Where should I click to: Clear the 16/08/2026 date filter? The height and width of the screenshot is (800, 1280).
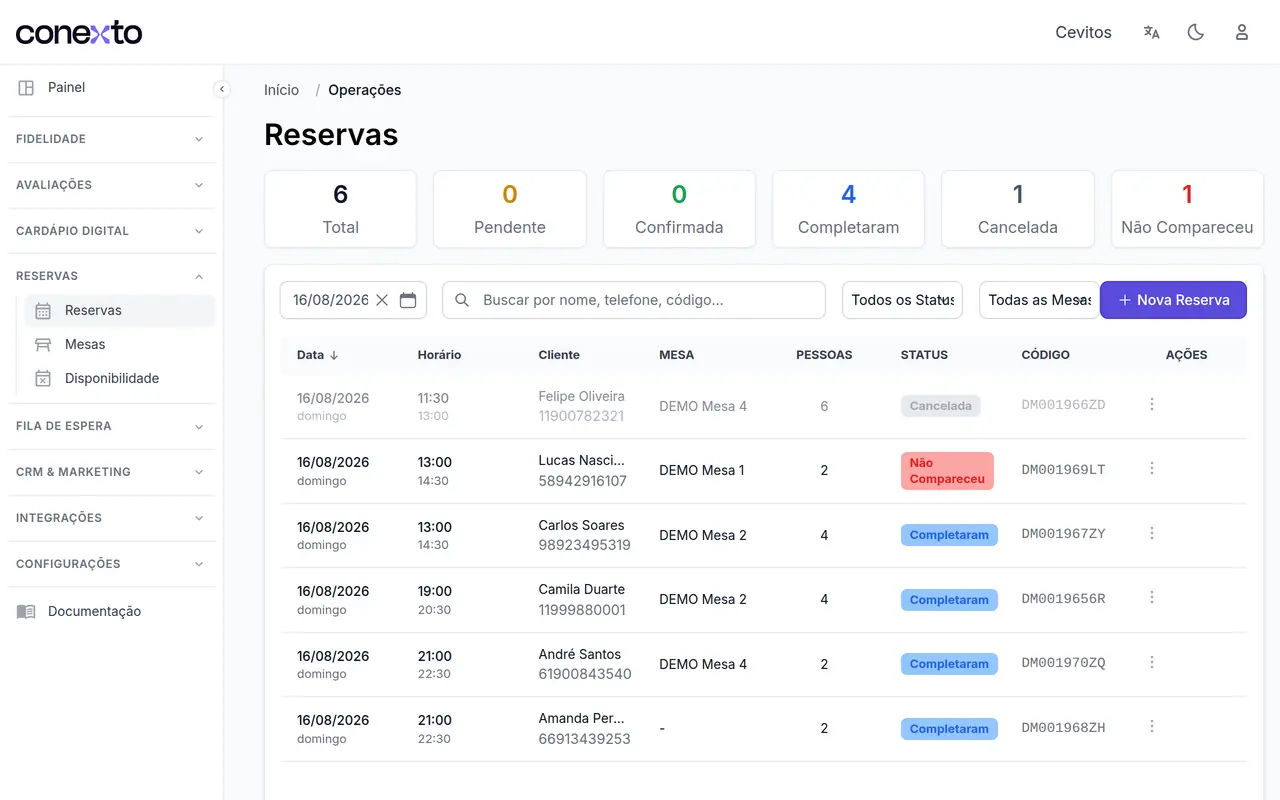(382, 300)
